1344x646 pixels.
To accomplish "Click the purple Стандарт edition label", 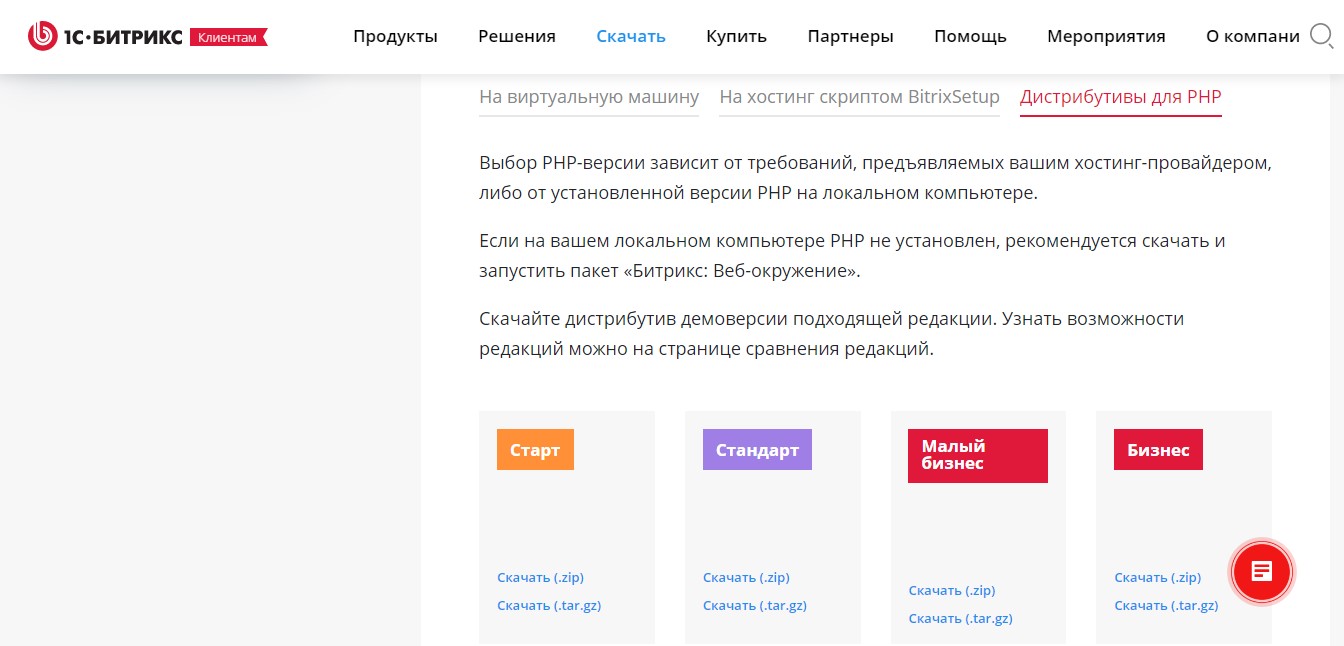I will [757, 450].
